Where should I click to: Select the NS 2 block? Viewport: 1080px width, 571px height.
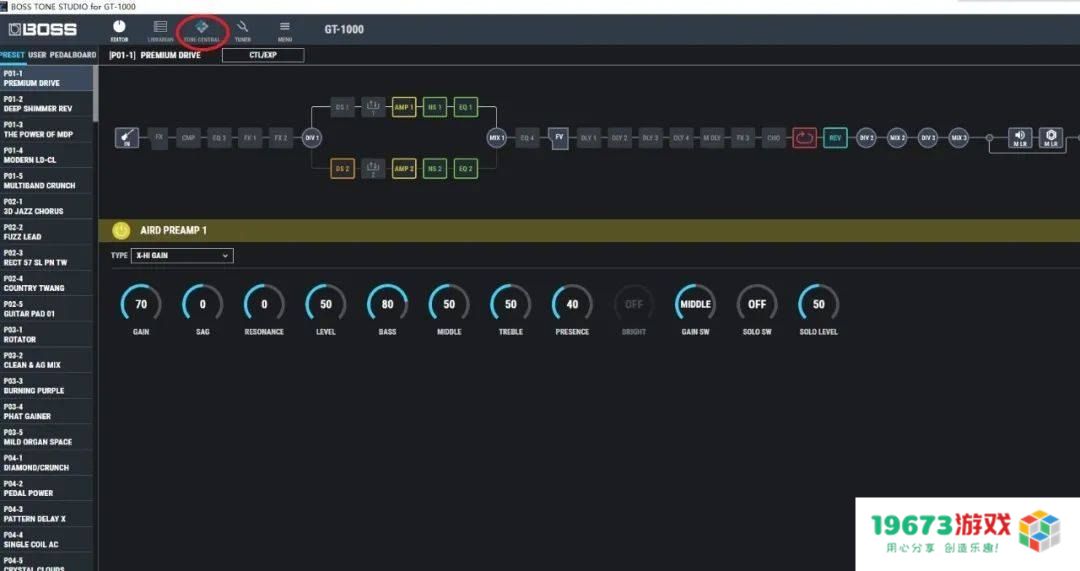pyautogui.click(x=435, y=169)
